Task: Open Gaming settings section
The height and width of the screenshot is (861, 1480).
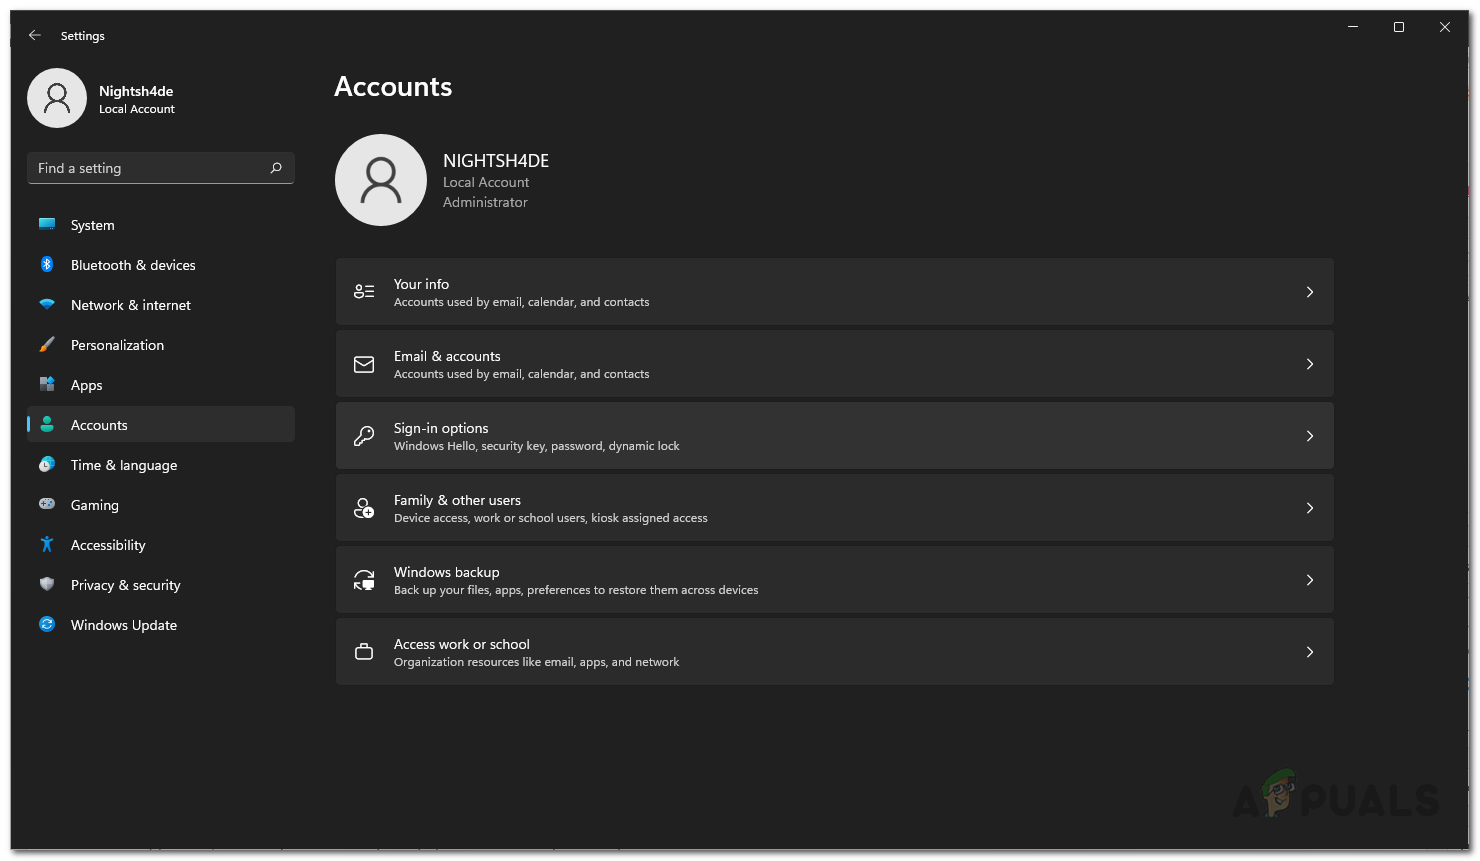Action: pos(95,505)
